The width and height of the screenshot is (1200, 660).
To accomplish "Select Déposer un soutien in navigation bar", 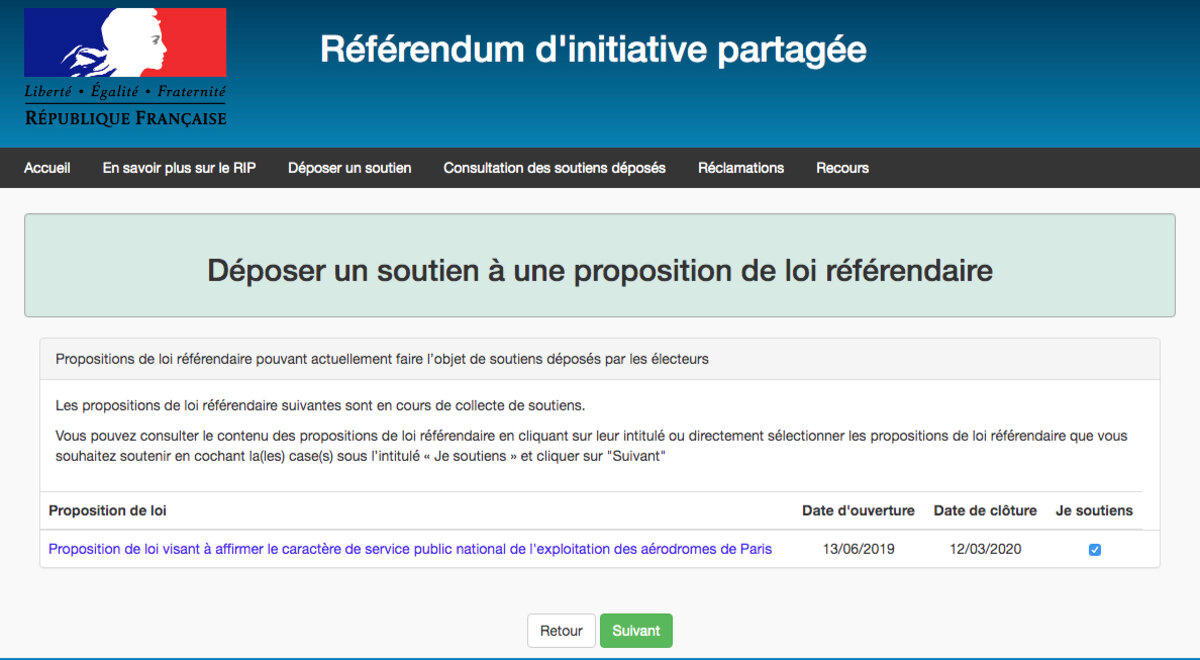I will click(349, 168).
